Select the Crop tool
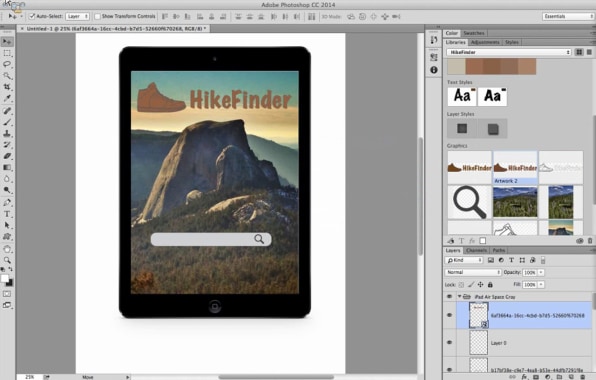 (7, 87)
